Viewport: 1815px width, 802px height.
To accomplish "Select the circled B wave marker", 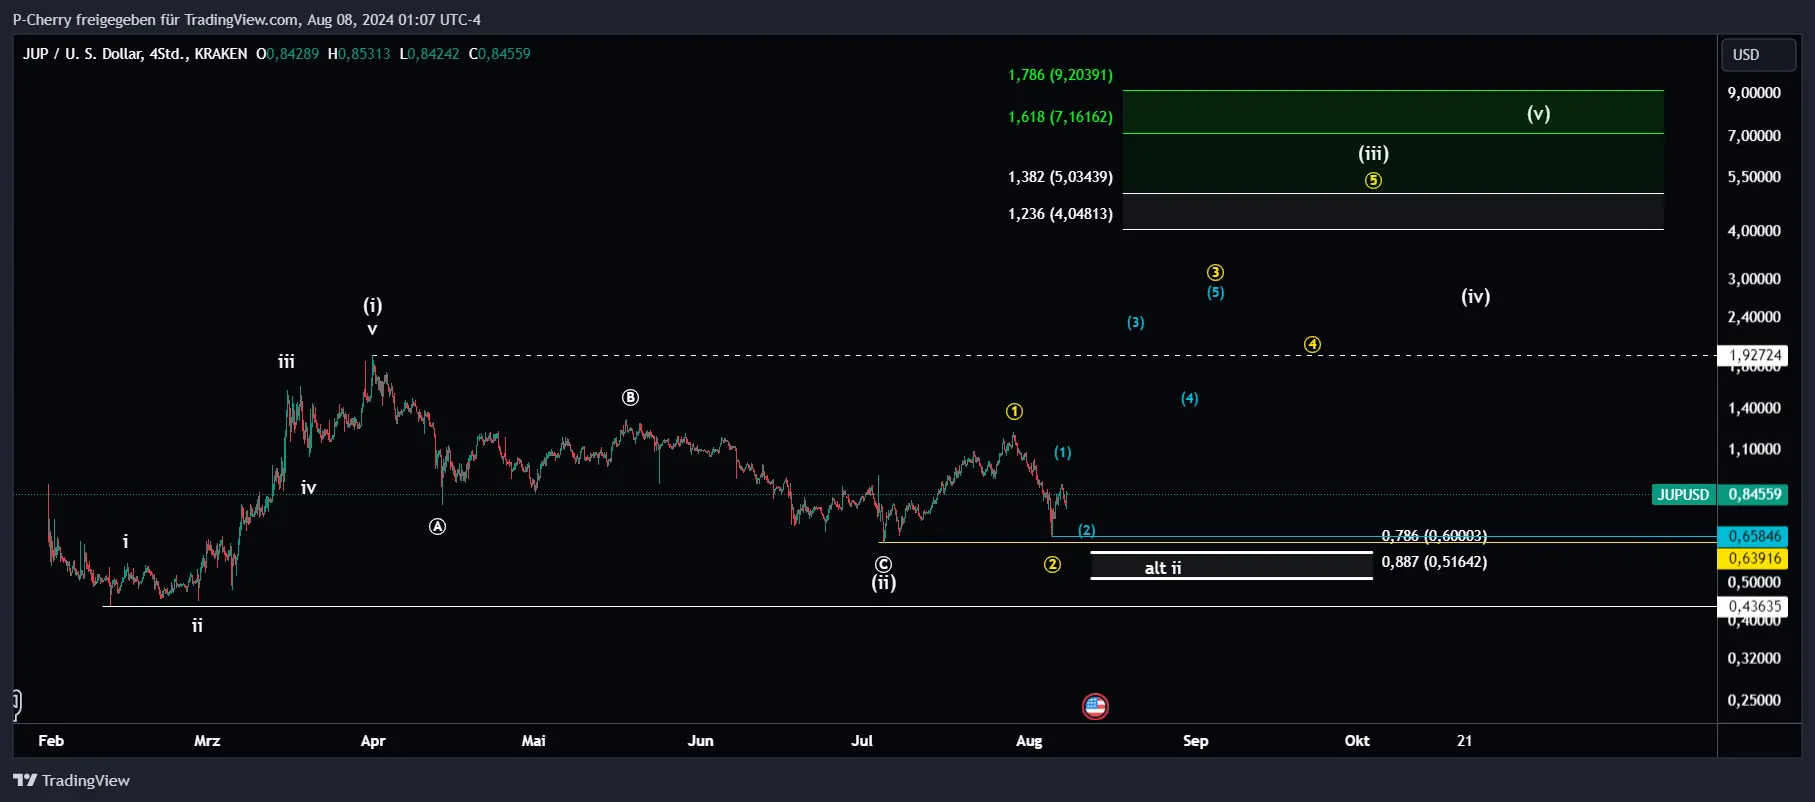I will [x=630, y=398].
